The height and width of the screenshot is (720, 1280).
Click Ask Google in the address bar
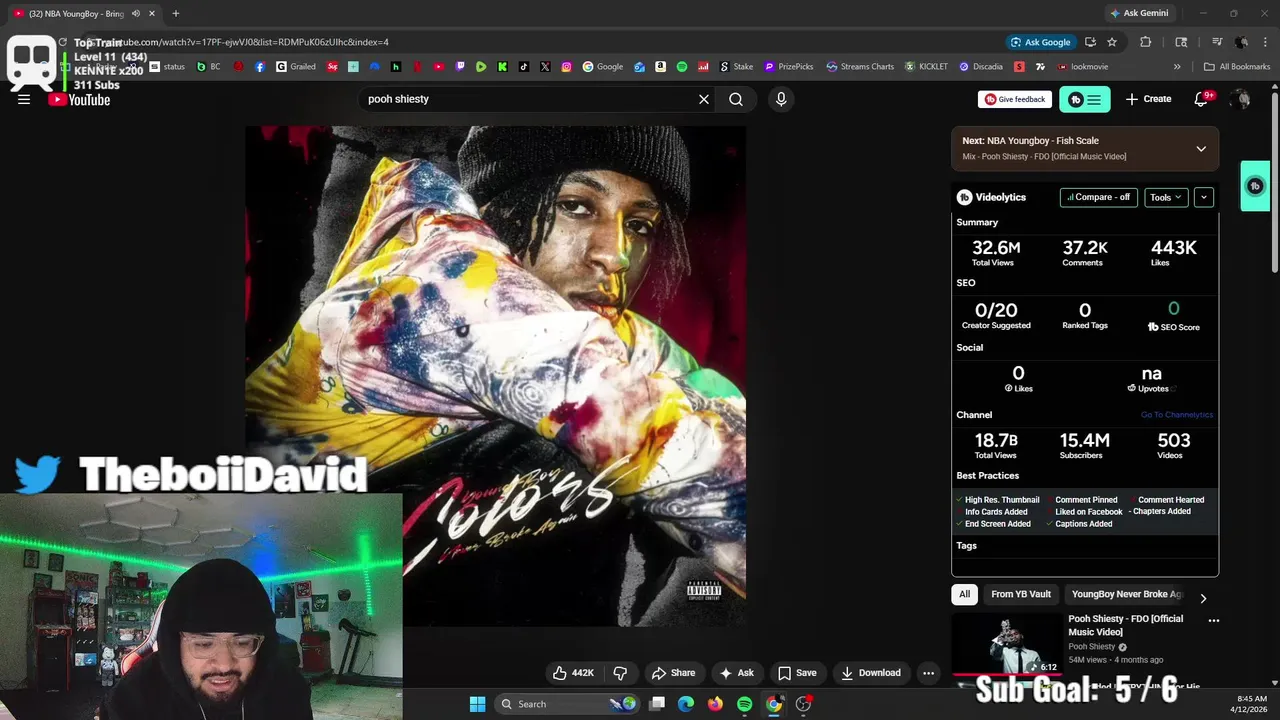tap(1040, 42)
